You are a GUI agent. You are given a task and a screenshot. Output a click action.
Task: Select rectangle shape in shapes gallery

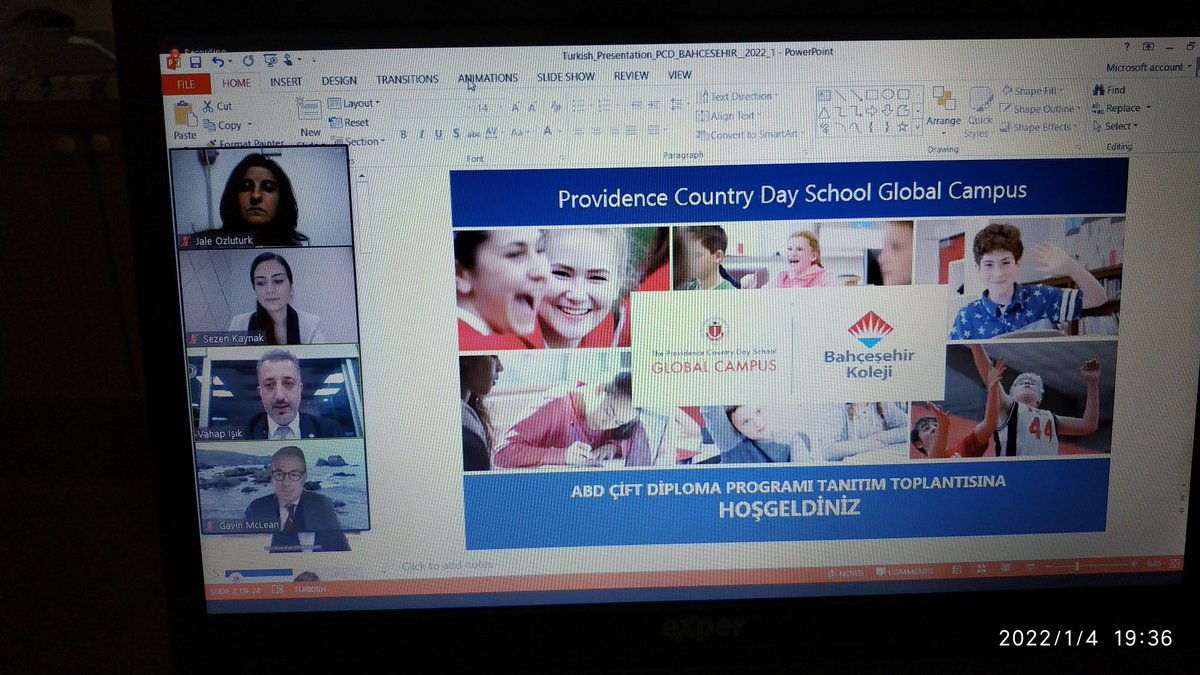[x=871, y=95]
